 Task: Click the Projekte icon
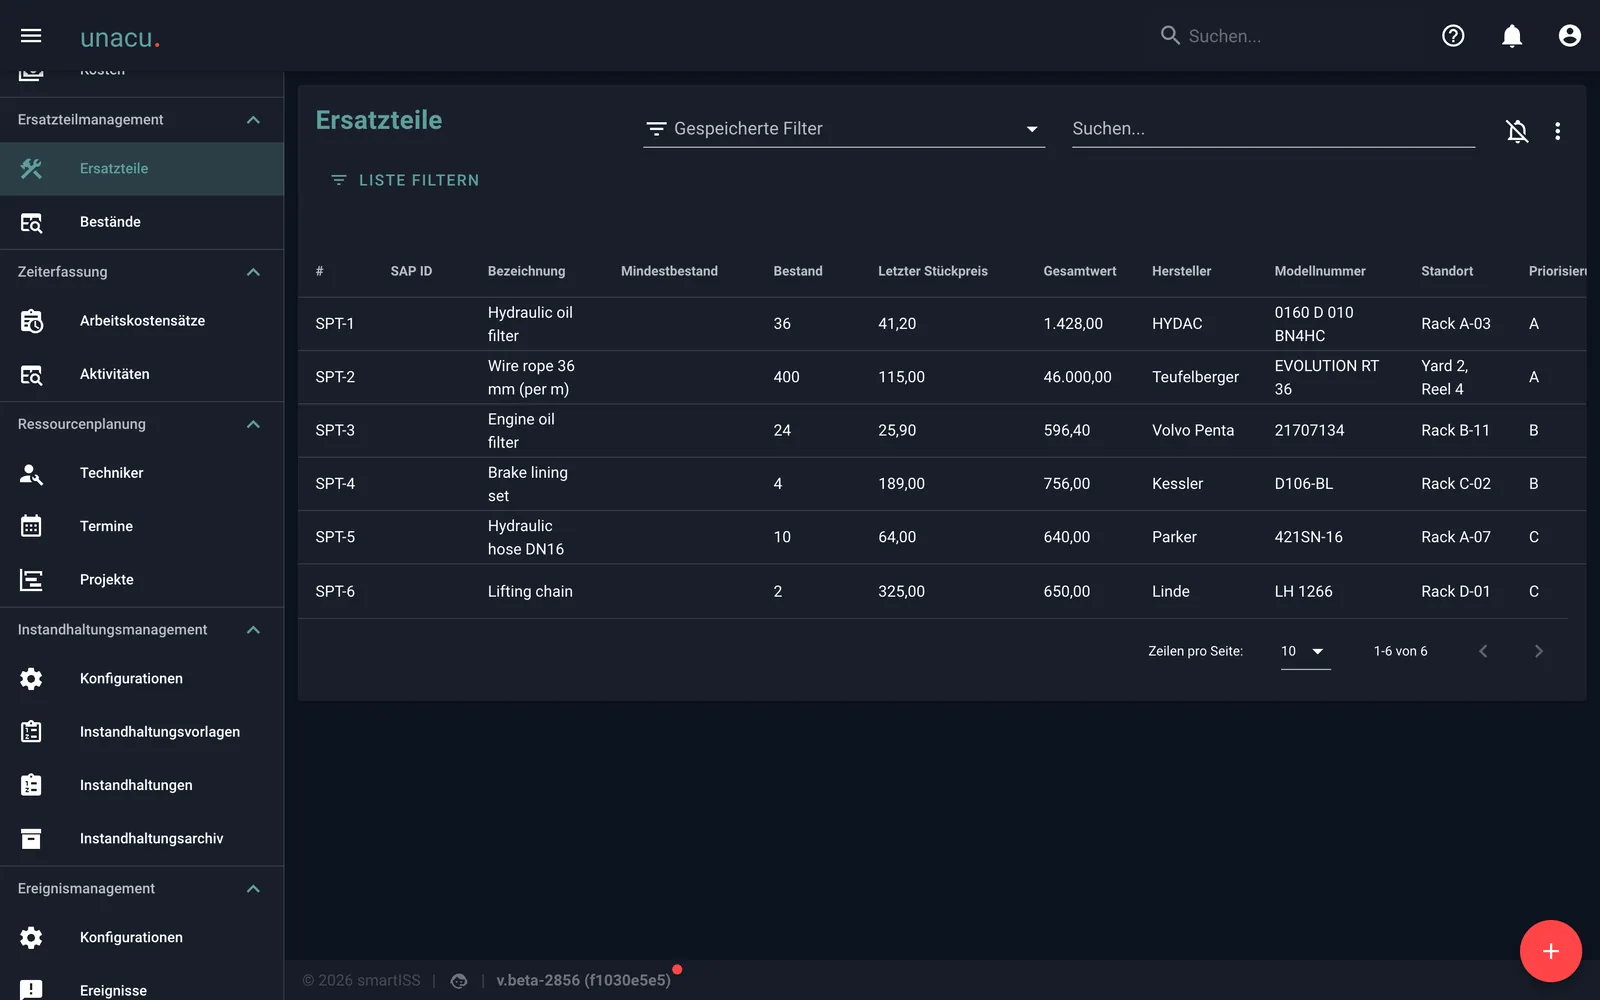pyautogui.click(x=31, y=580)
